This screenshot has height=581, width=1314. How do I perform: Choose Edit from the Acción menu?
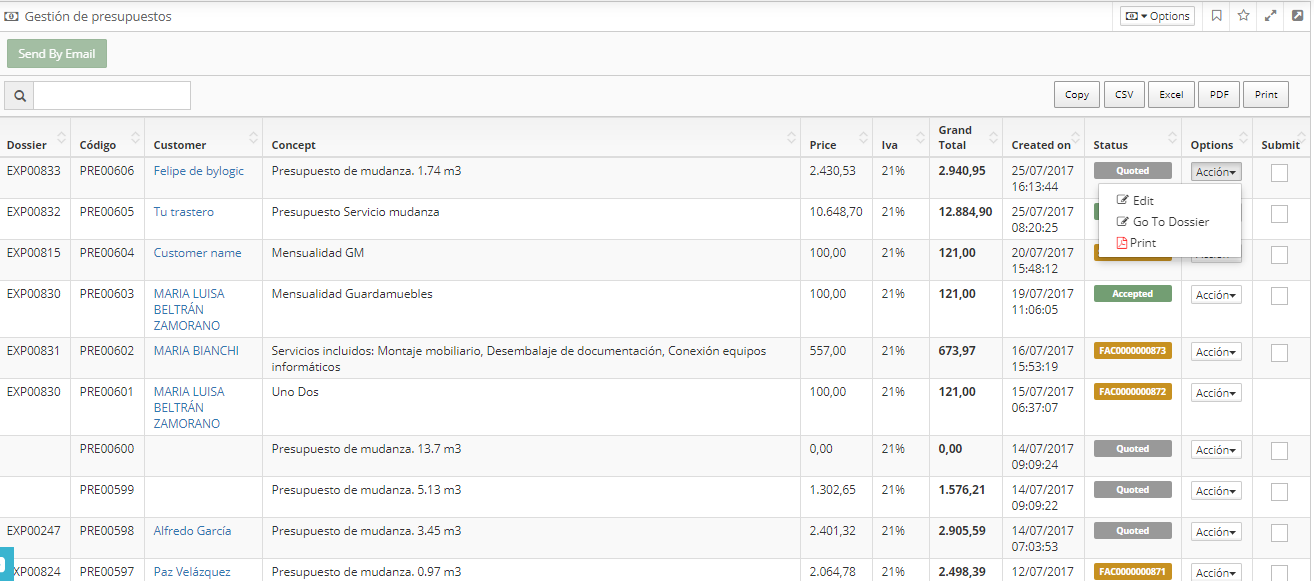click(1143, 201)
